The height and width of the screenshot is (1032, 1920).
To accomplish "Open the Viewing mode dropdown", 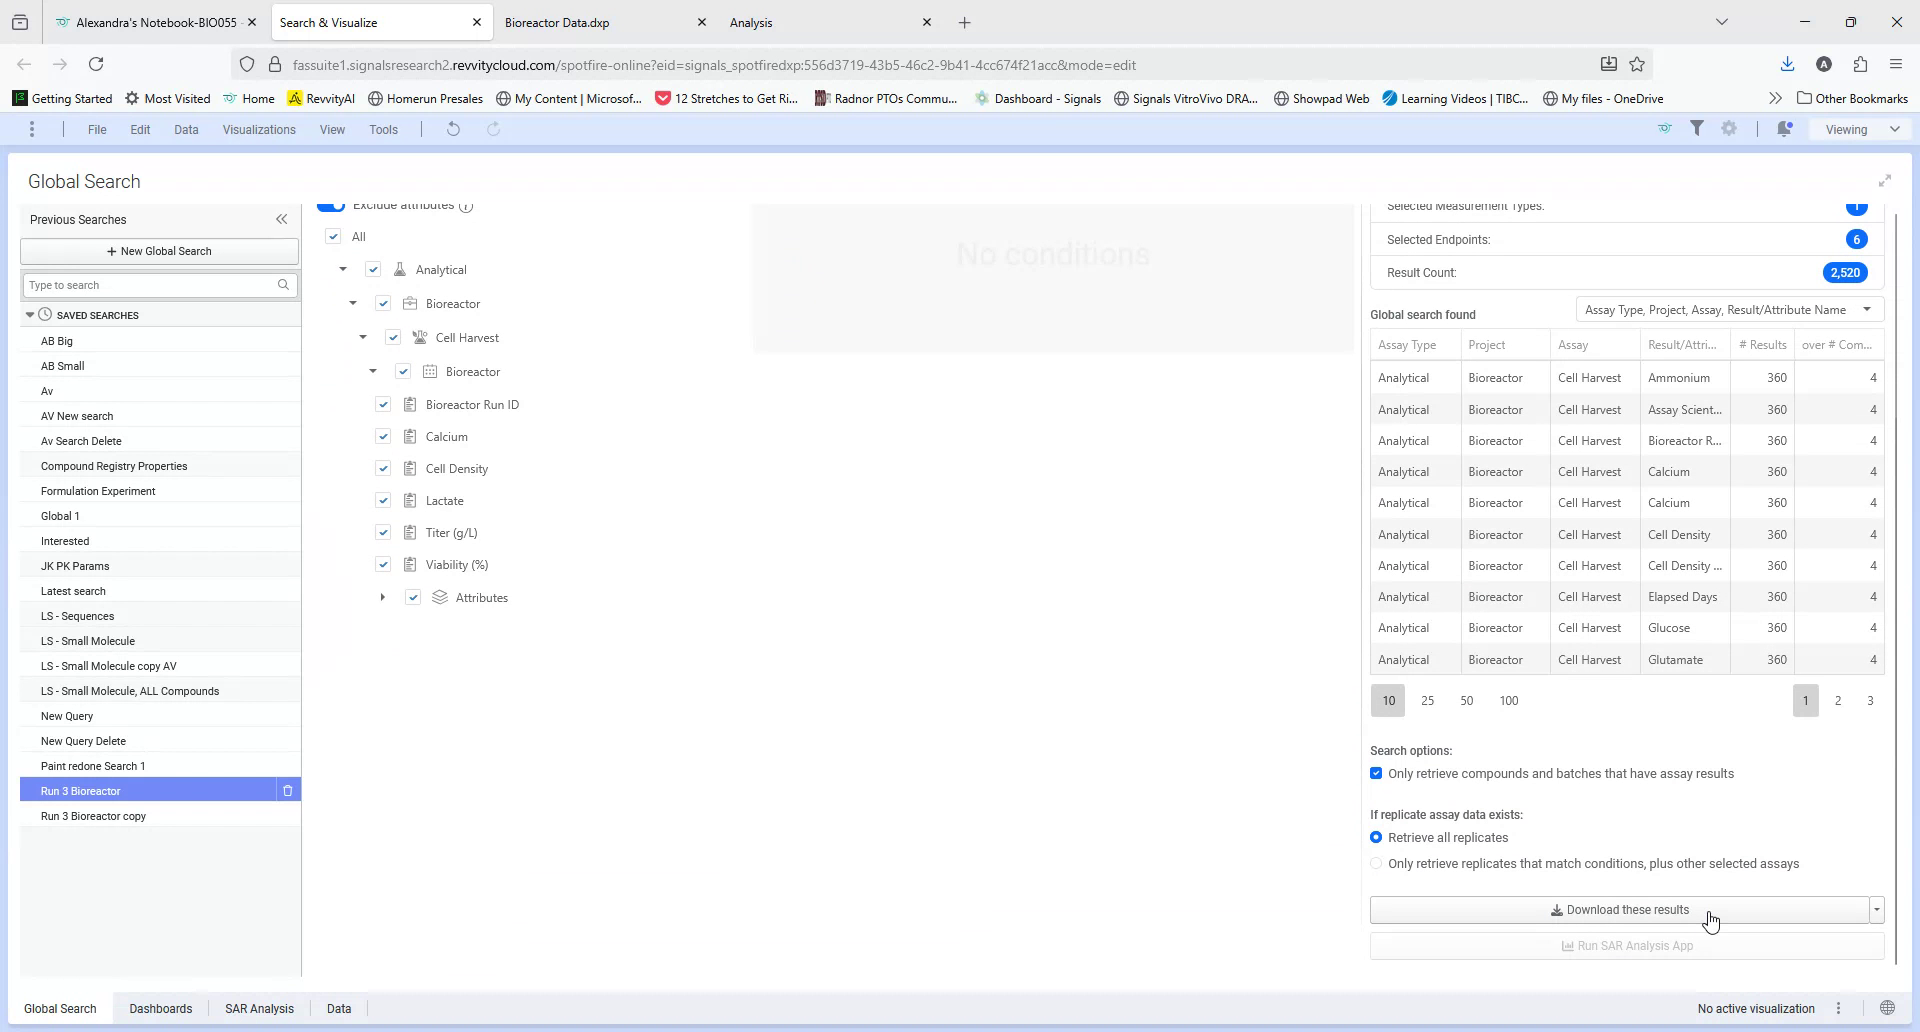I will (1860, 129).
